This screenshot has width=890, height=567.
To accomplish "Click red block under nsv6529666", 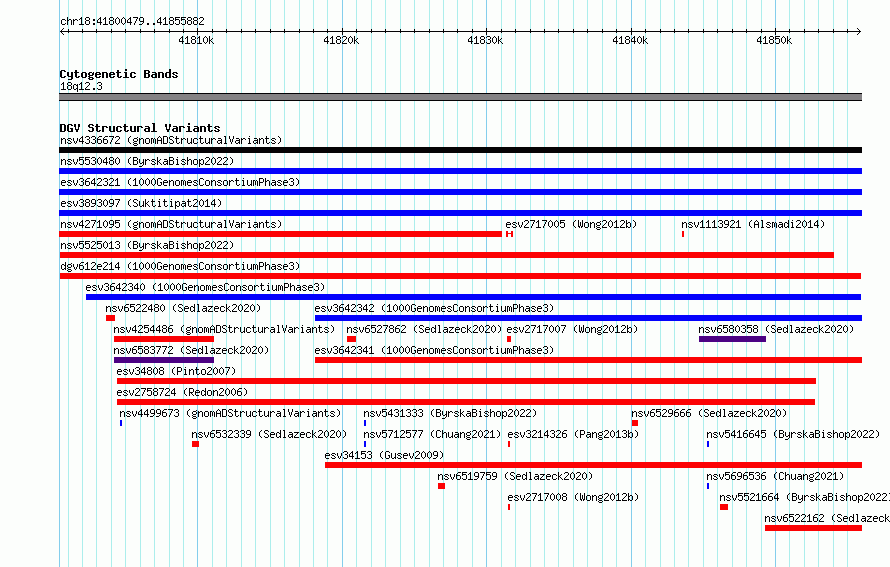I will (635, 423).
